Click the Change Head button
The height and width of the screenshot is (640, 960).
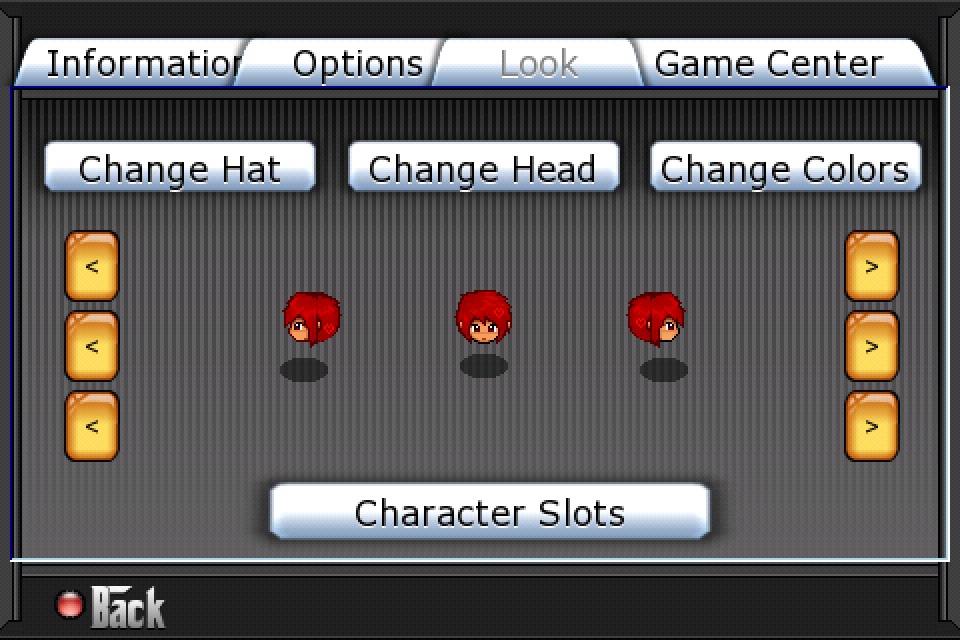coord(484,167)
